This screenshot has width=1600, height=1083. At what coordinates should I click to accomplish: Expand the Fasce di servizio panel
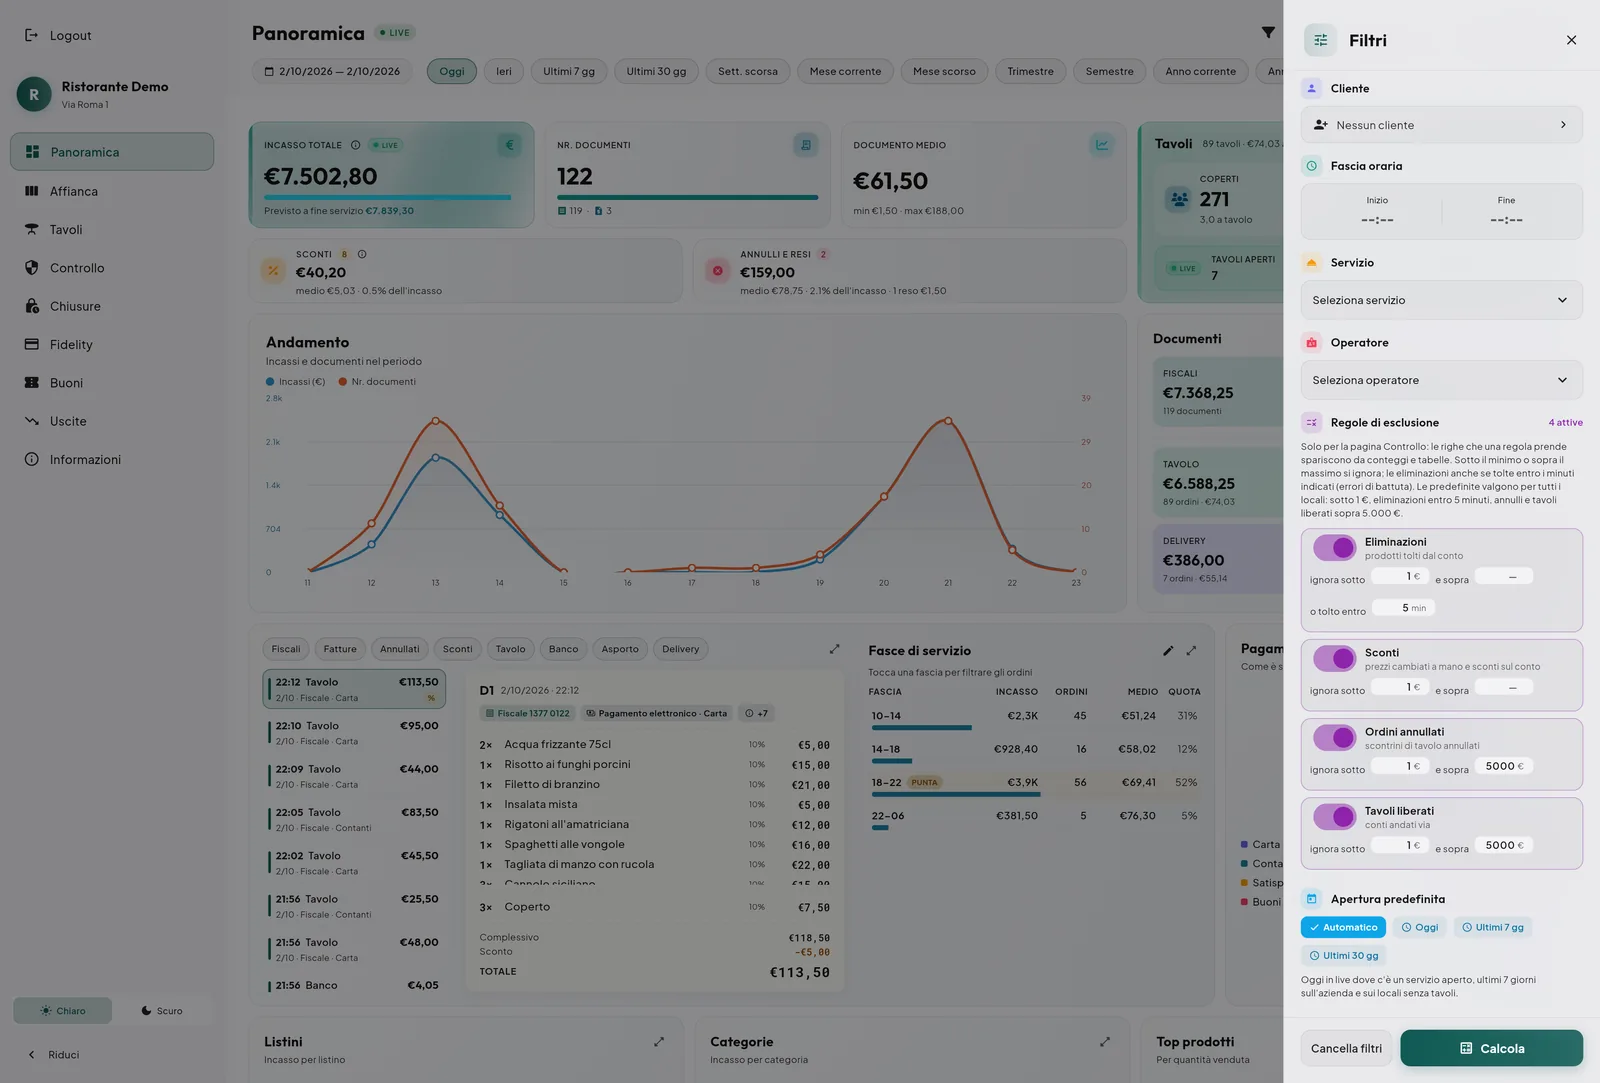pos(1191,651)
